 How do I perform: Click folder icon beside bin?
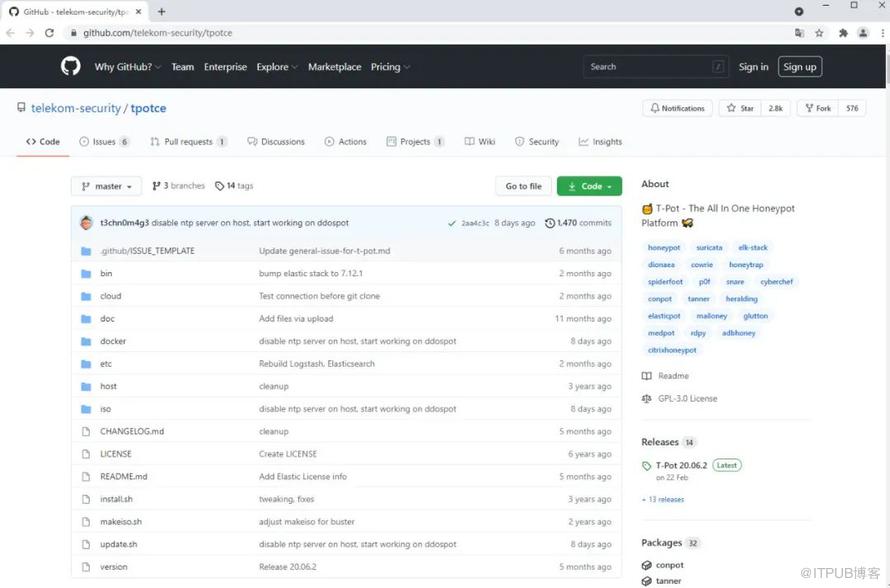tap(86, 274)
